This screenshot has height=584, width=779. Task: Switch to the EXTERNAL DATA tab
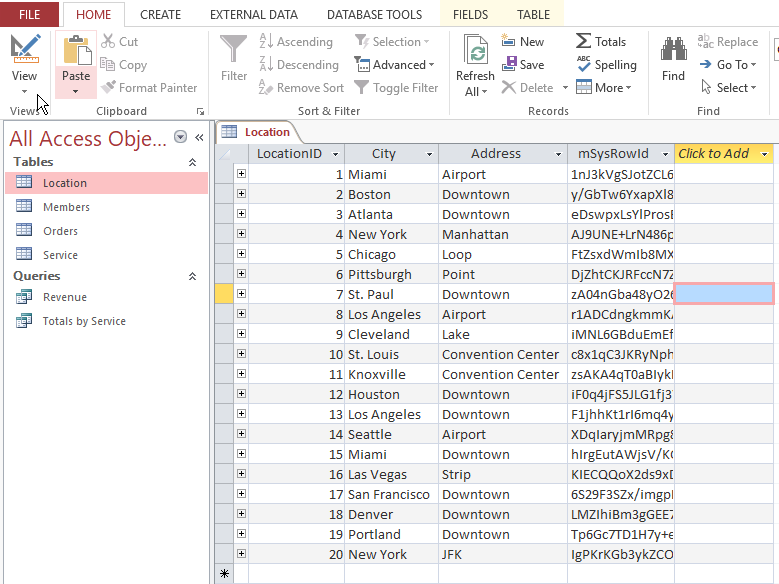pos(254,14)
